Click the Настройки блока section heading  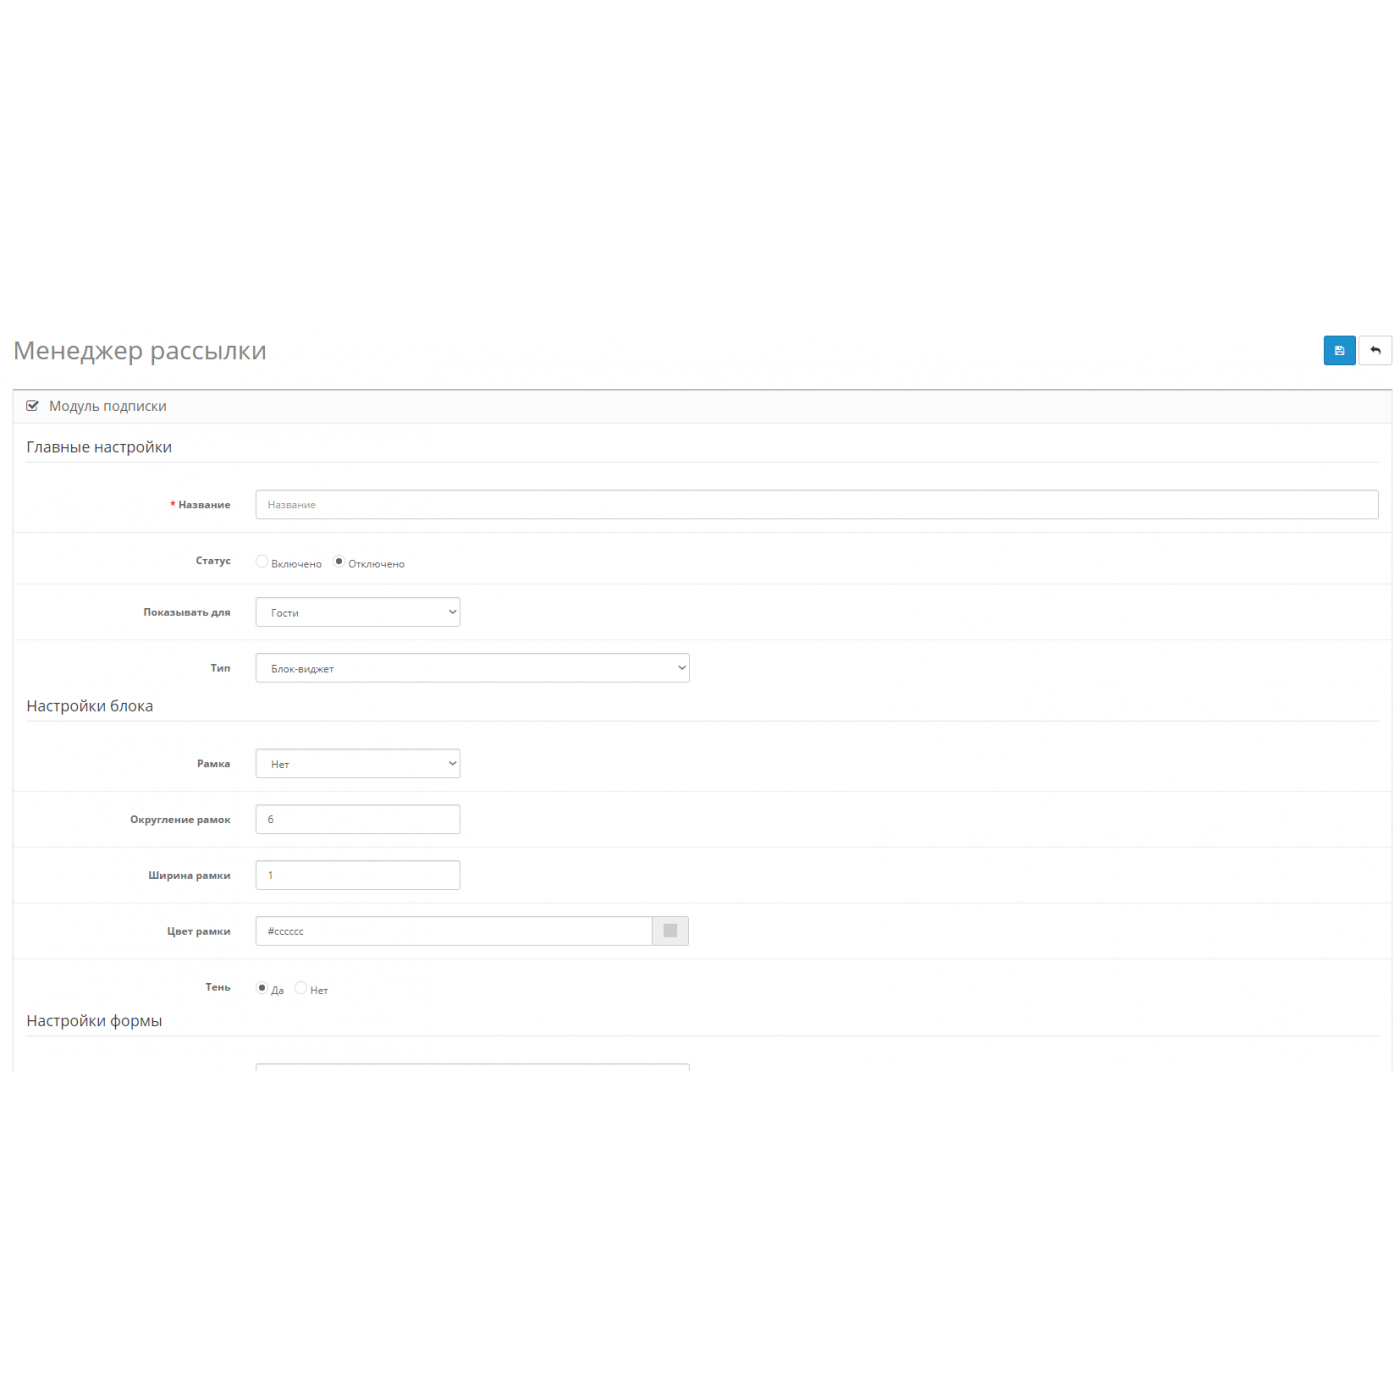90,706
